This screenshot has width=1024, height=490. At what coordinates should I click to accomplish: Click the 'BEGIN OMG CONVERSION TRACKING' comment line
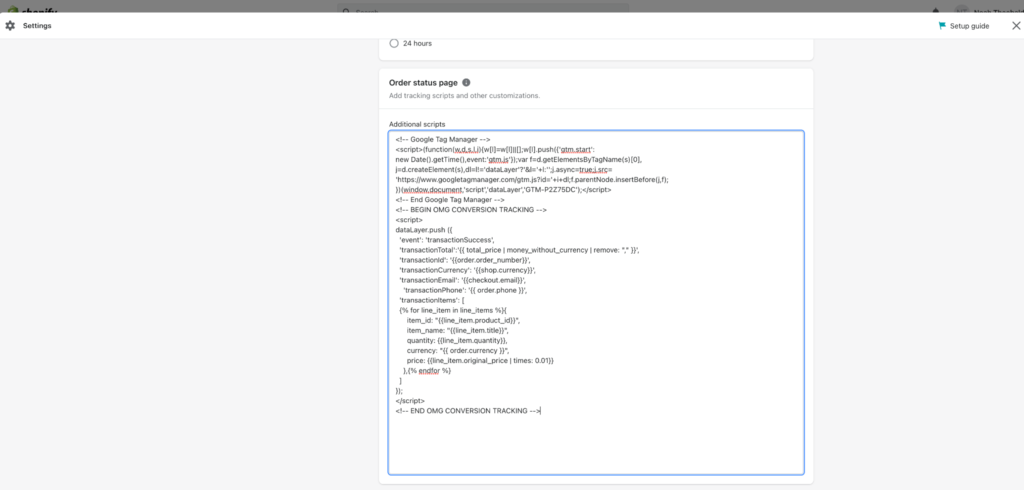pyautogui.click(x=470, y=210)
